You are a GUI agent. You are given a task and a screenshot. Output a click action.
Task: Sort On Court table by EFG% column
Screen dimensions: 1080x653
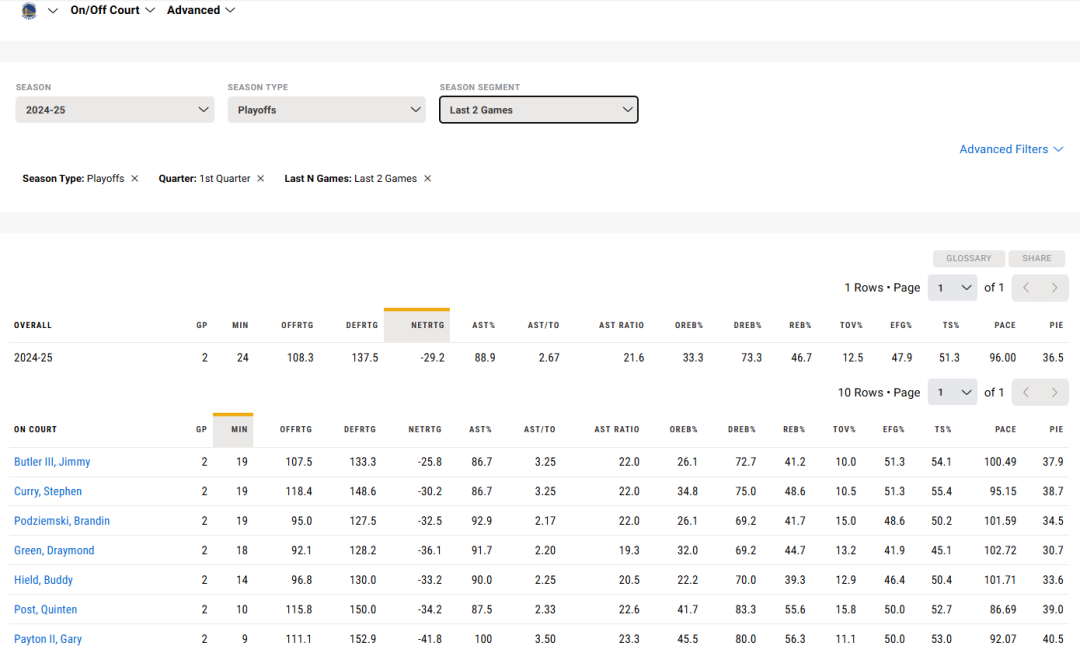pos(893,429)
